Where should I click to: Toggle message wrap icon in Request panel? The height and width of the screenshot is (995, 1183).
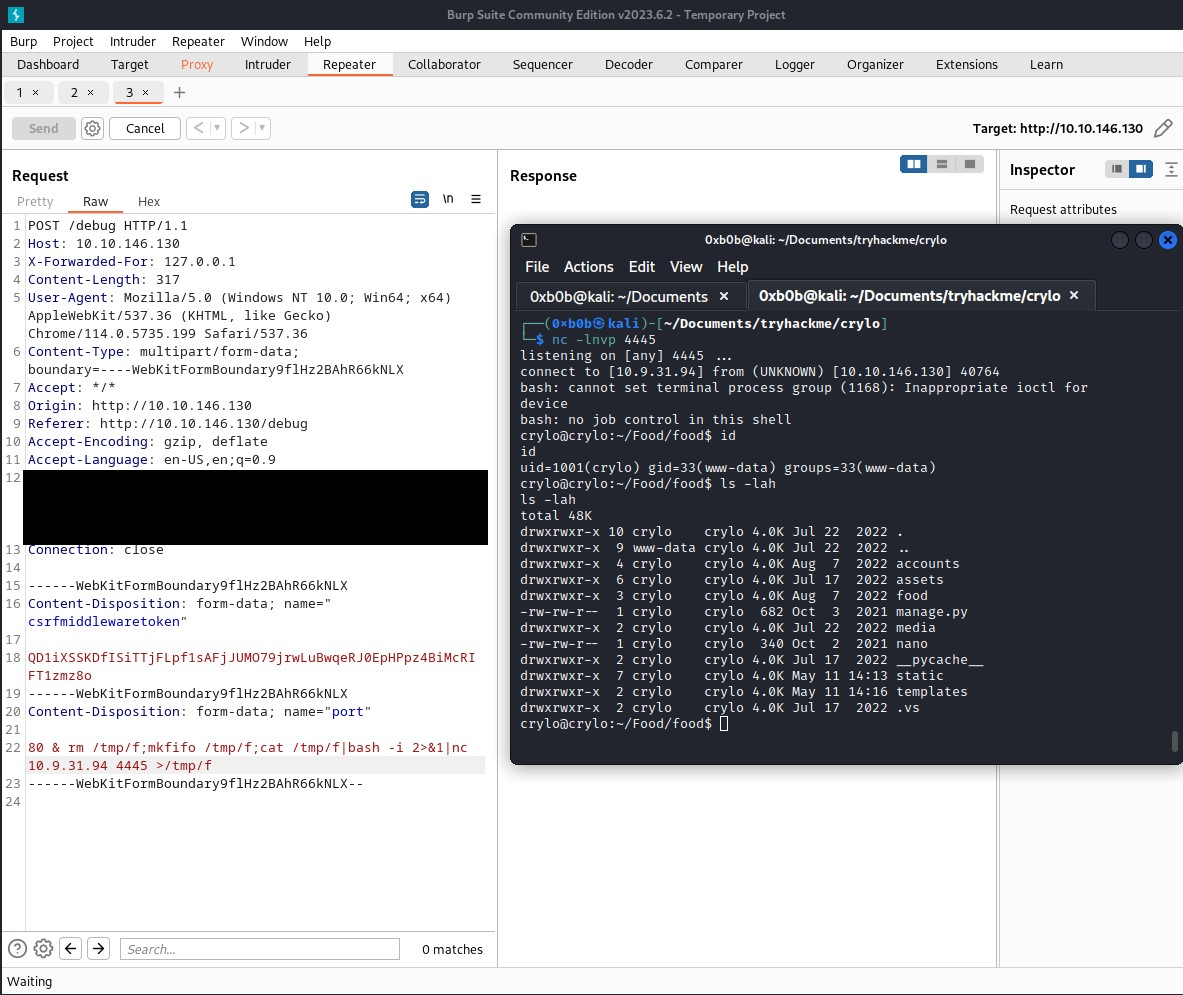point(419,199)
